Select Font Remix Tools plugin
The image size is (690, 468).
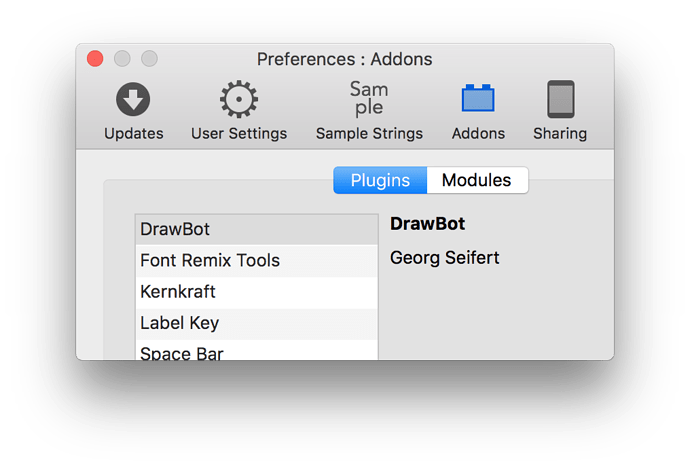256,261
